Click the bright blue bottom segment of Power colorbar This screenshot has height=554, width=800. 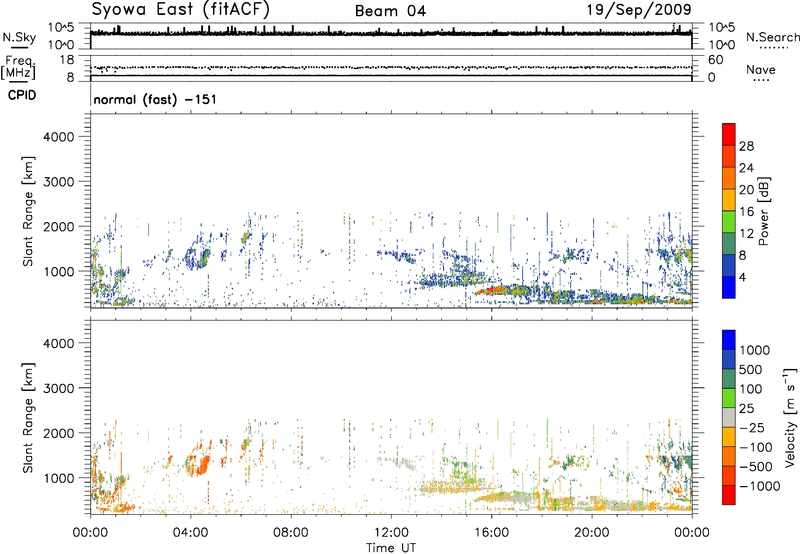tap(729, 287)
